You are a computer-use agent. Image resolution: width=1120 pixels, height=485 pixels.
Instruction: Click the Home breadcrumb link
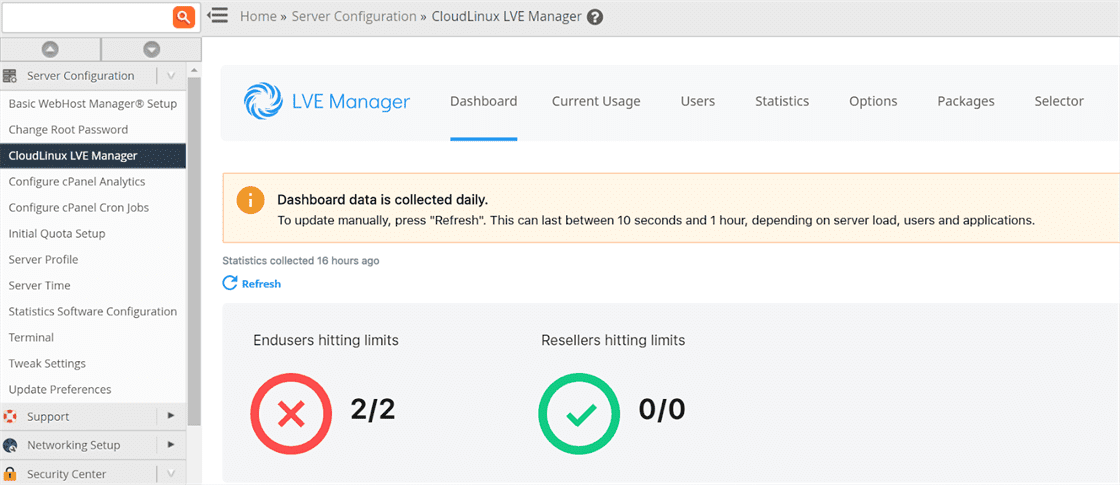[x=258, y=17]
